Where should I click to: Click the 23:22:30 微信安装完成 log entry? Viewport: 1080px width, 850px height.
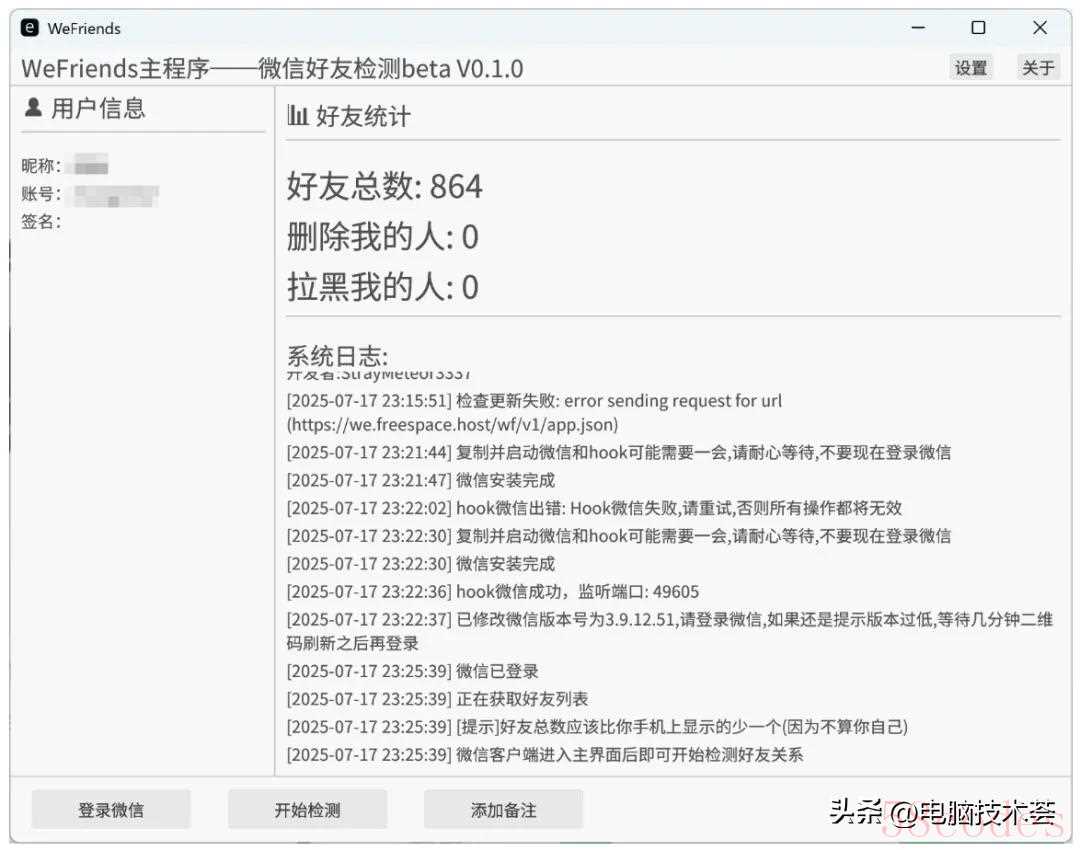pyautogui.click(x=420, y=563)
